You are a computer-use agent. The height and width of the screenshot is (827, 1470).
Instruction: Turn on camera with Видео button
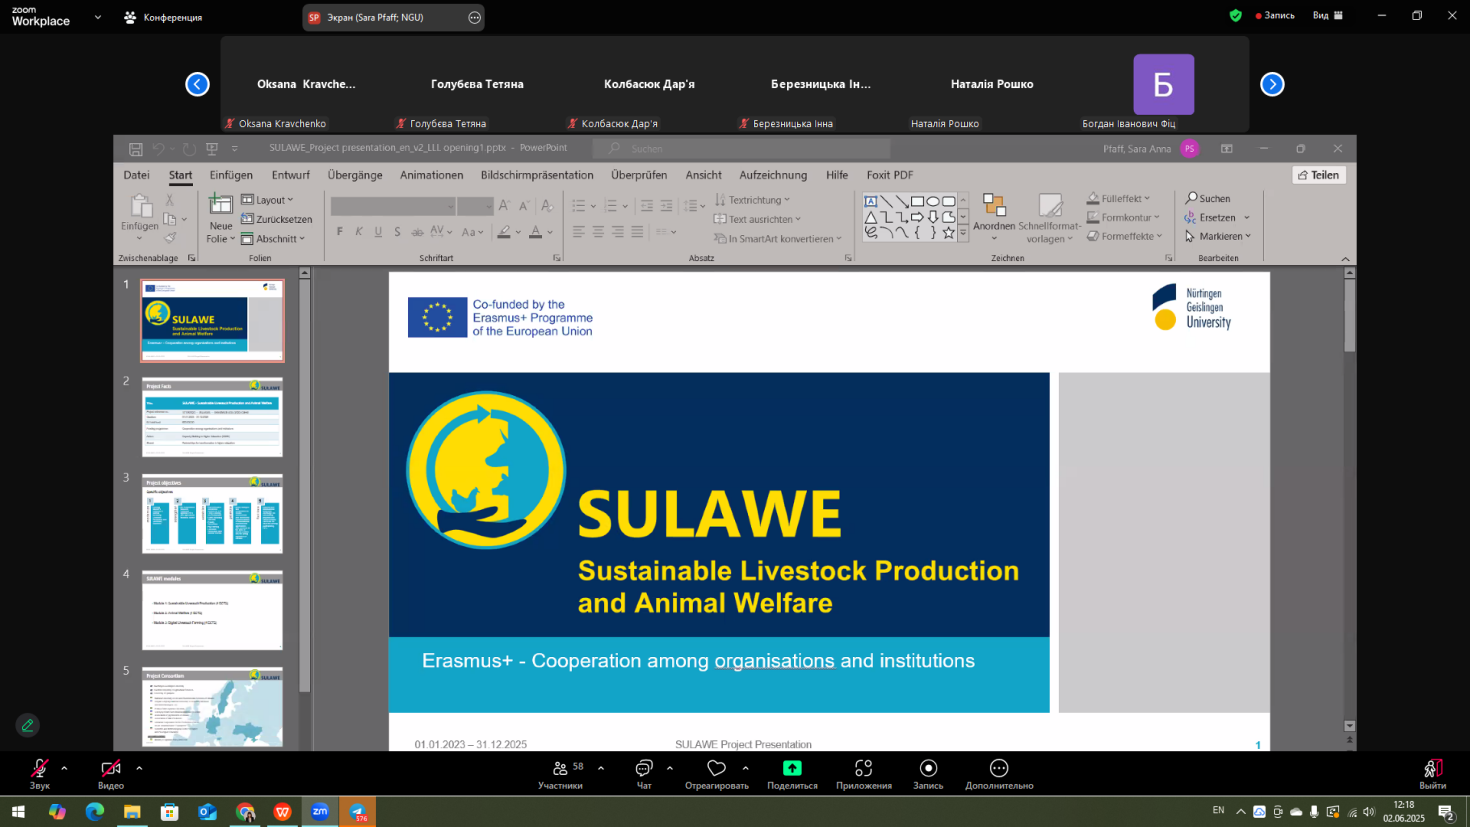point(111,774)
